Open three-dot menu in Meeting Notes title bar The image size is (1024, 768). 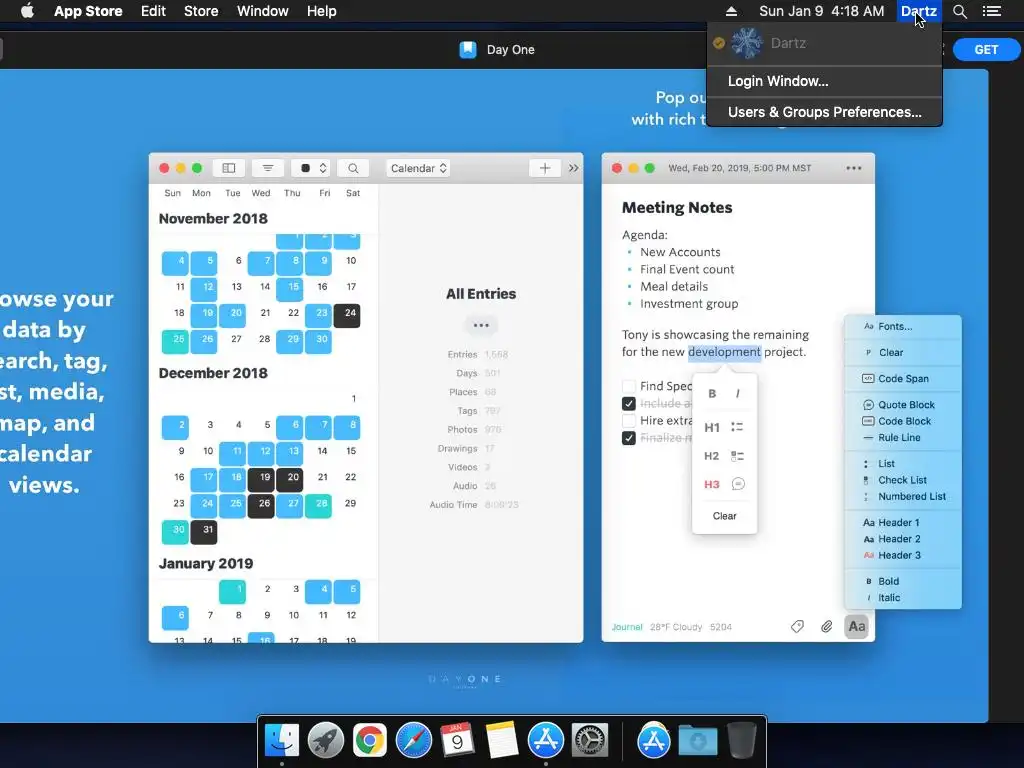tap(854, 168)
